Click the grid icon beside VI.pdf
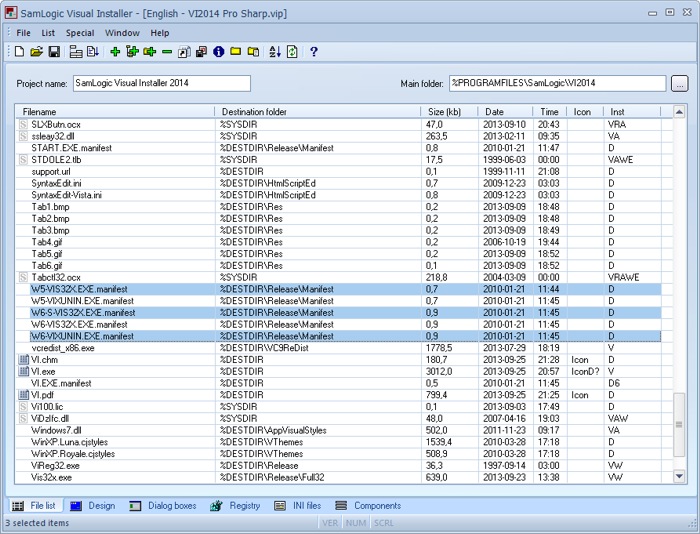This screenshot has height=534, width=700. point(23,395)
